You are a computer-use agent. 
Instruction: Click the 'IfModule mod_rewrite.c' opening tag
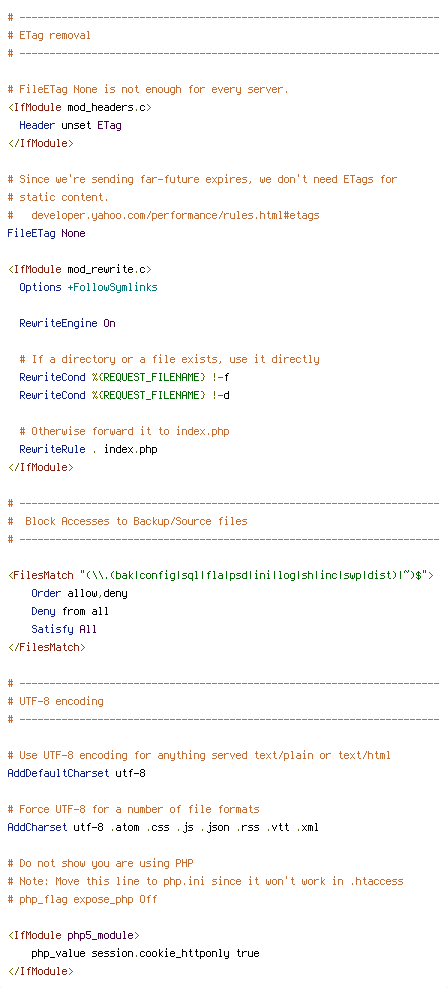(x=79, y=270)
